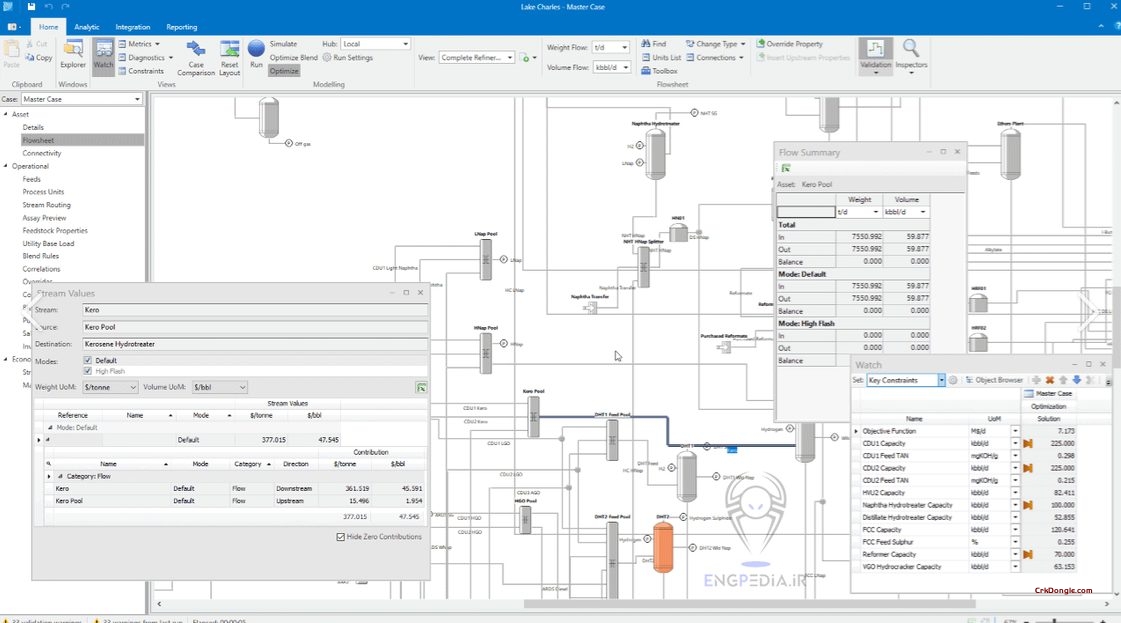Open Metrics menu in Views group

pos(139,44)
